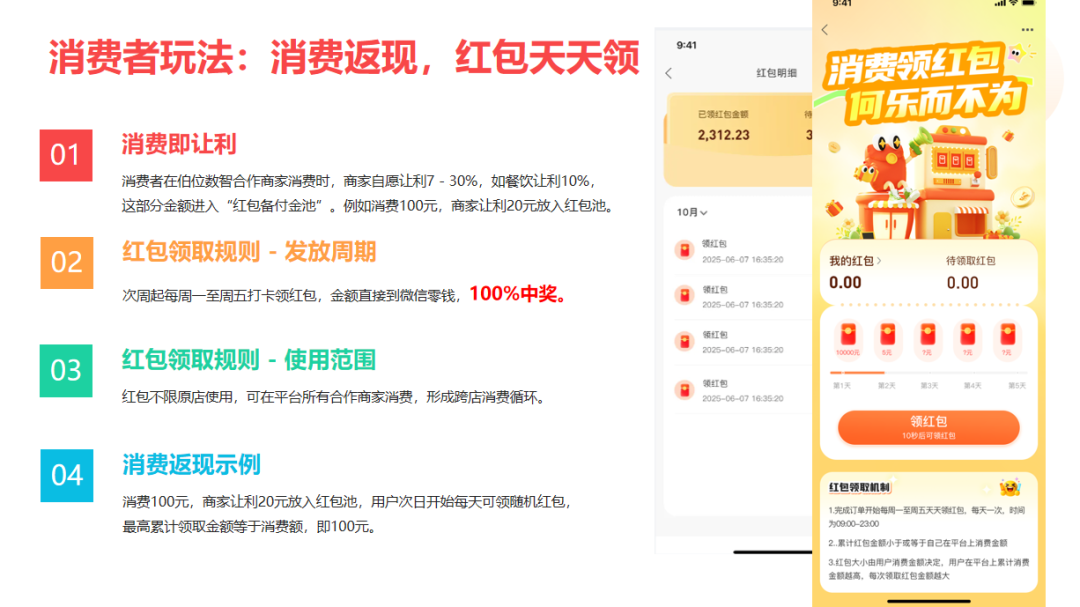The height and width of the screenshot is (607, 1080).
Task: Click rule 2 text 累计红包金额小于或等于
Action: coord(918,543)
